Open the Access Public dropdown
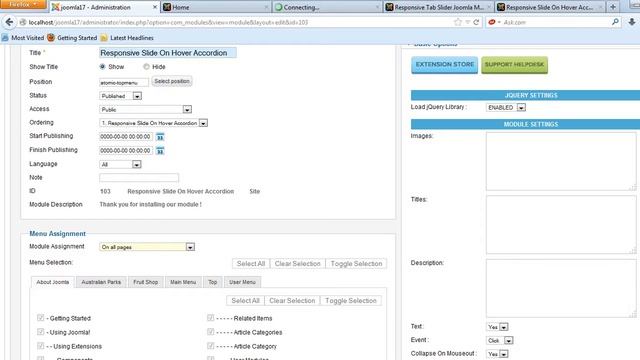640x360 pixels. 145,109
